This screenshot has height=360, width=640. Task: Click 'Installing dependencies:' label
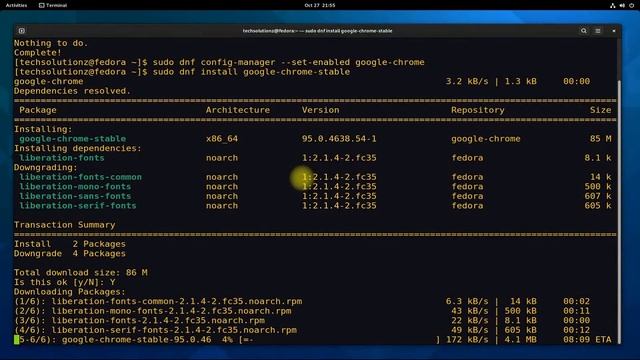coord(78,148)
